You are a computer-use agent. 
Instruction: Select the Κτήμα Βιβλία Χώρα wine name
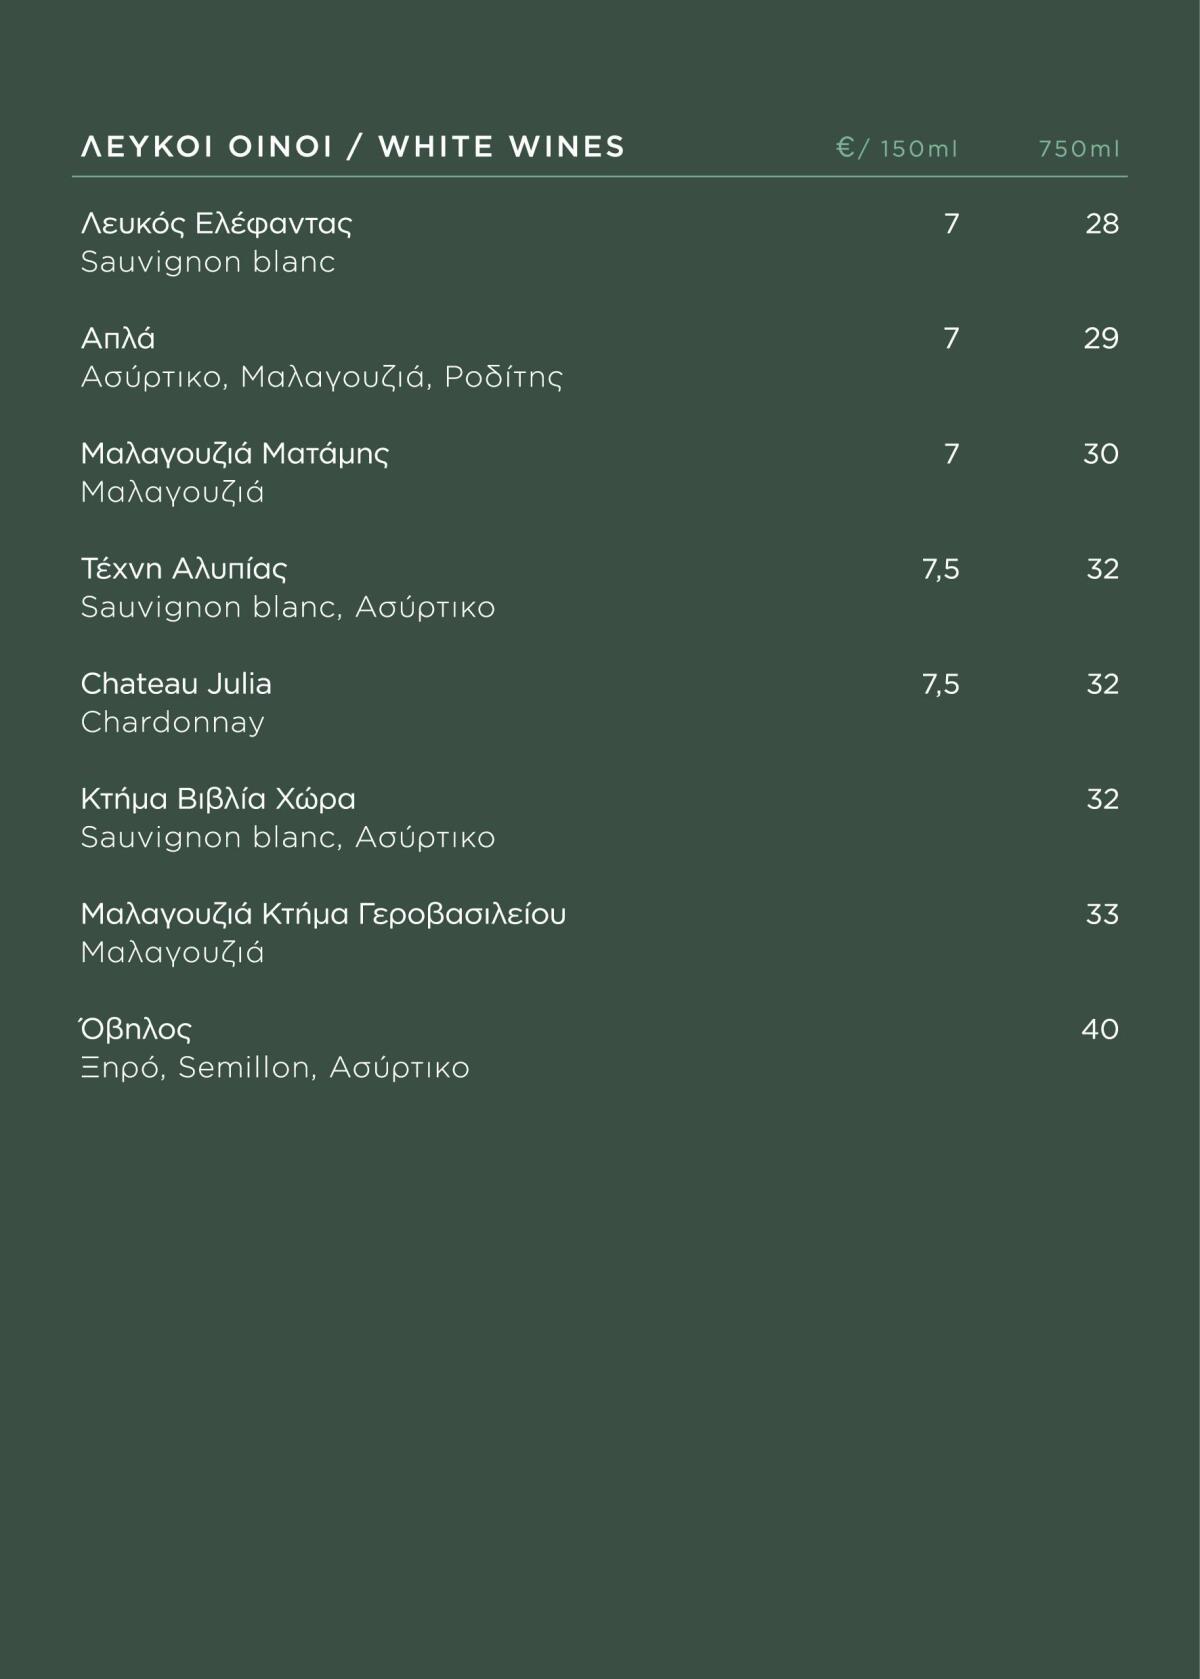(218, 799)
